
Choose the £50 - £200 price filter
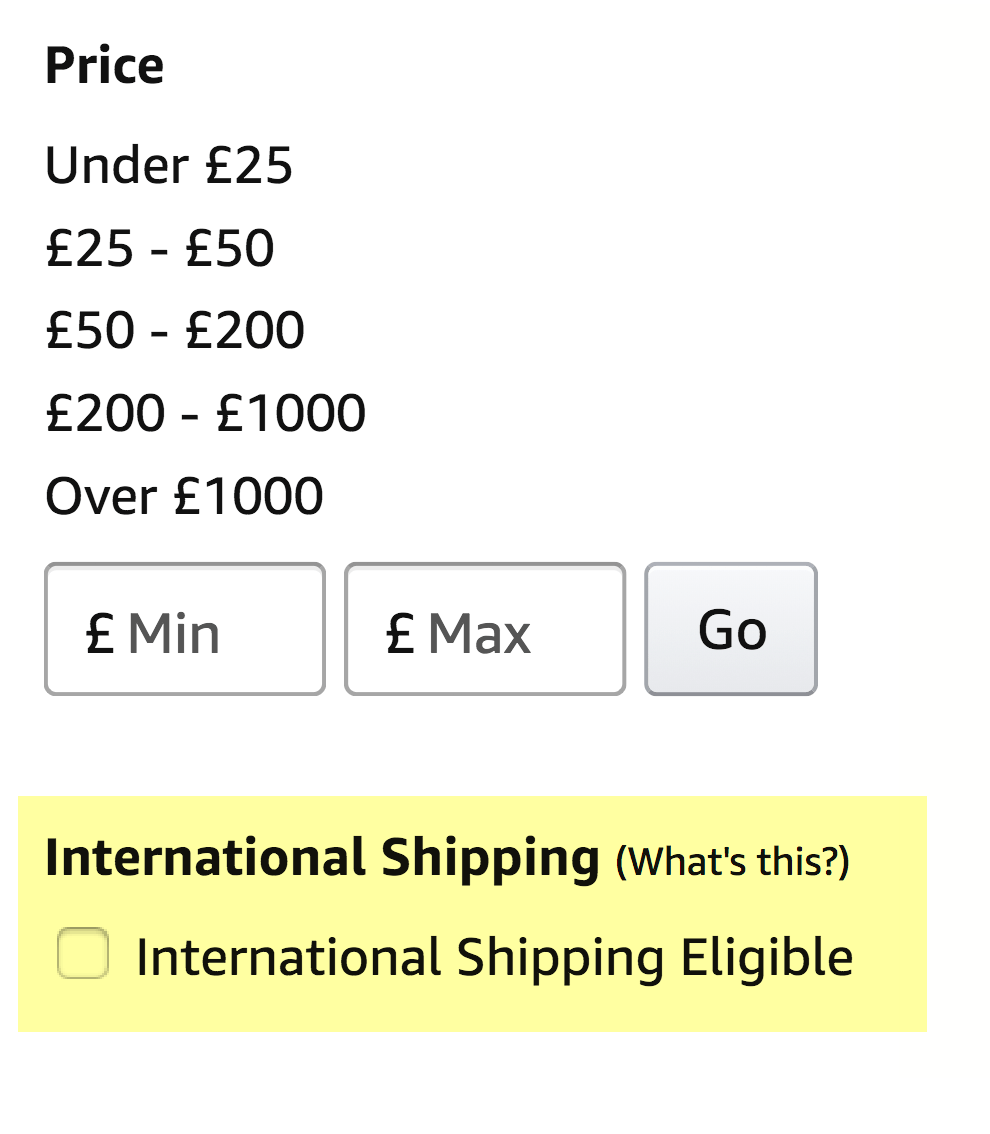[x=175, y=330]
